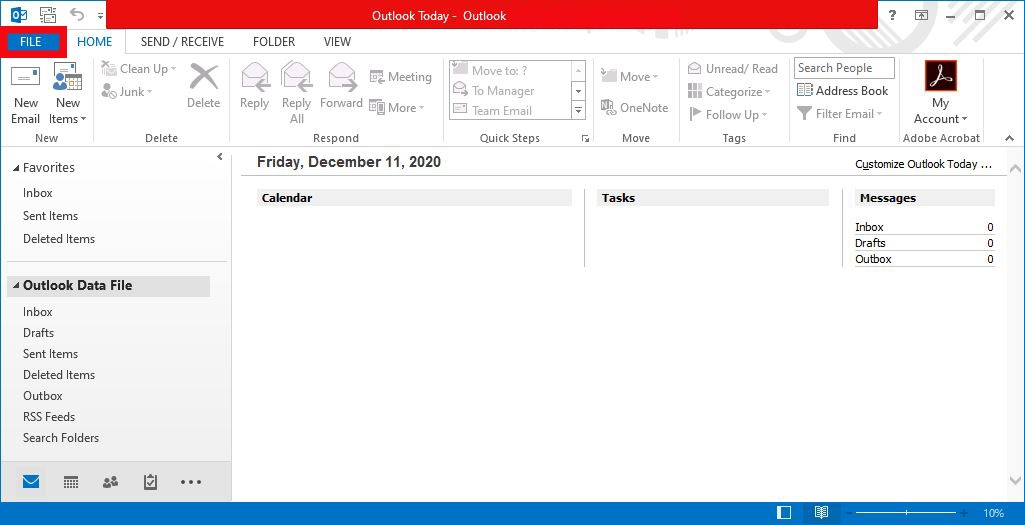Image resolution: width=1025 pixels, height=525 pixels.
Task: Switch to Calendar navigation icon
Action: point(71,483)
